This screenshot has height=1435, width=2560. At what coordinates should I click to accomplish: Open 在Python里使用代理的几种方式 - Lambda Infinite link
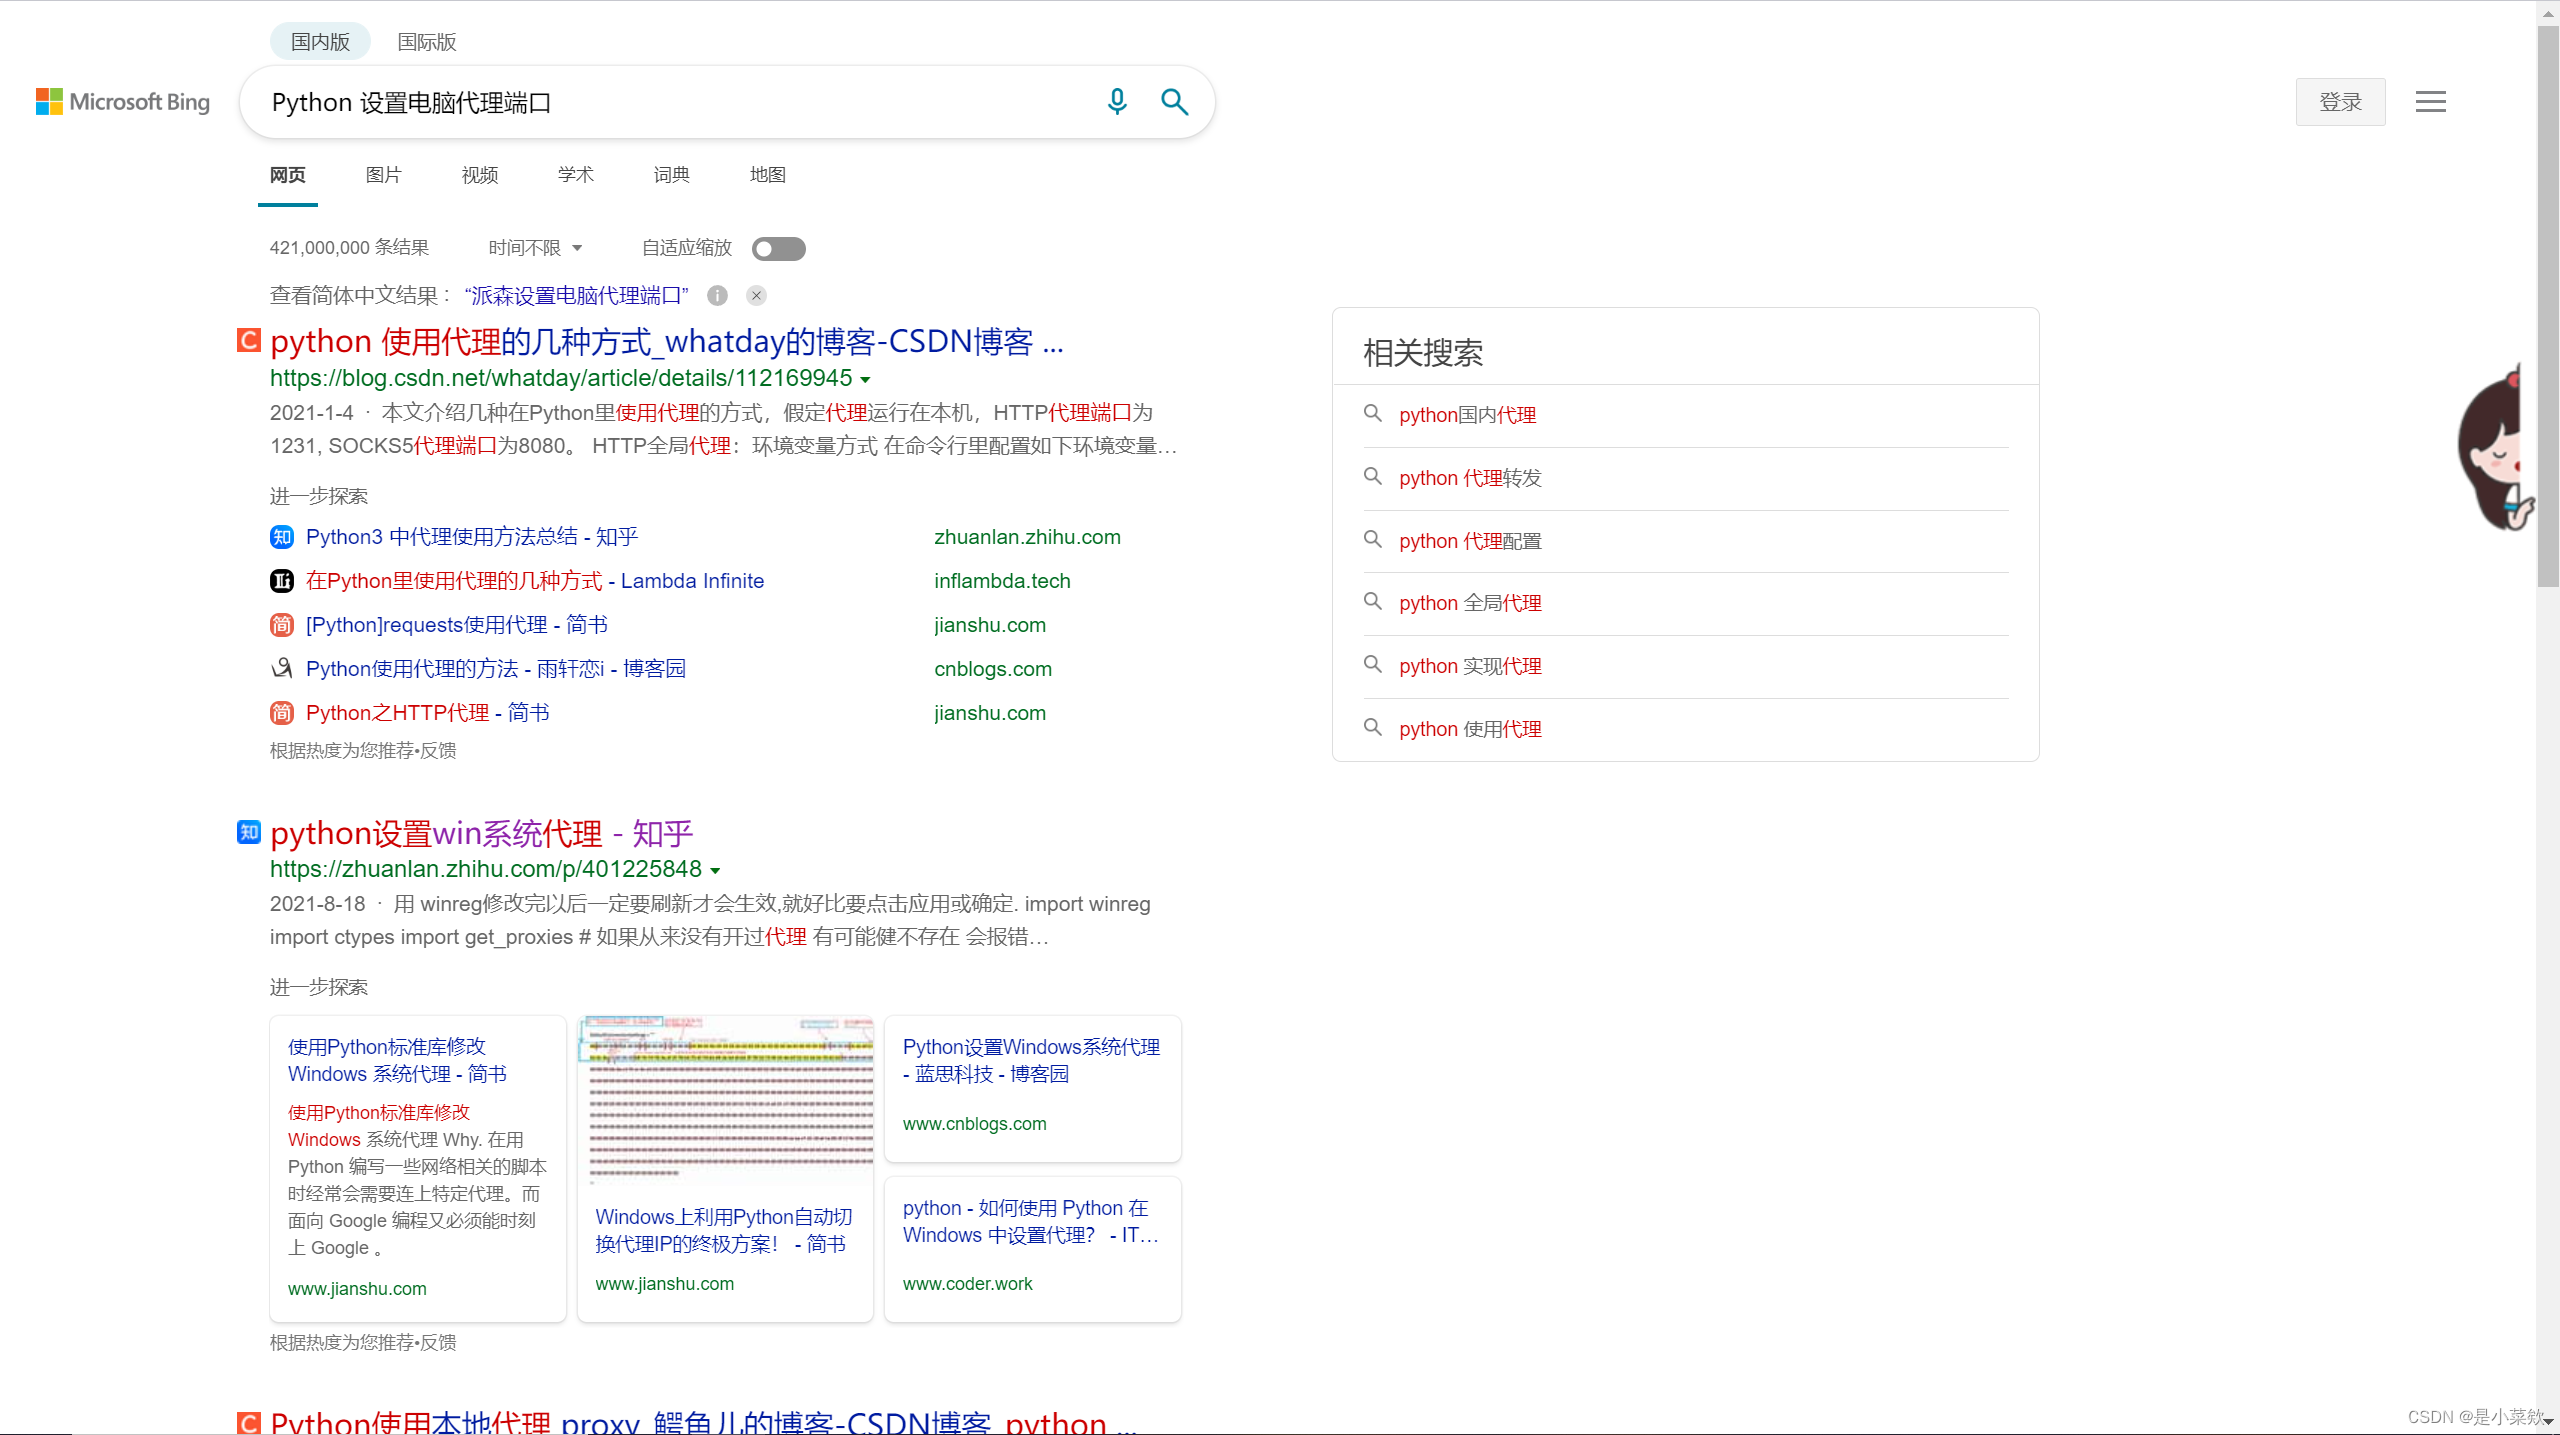point(535,581)
